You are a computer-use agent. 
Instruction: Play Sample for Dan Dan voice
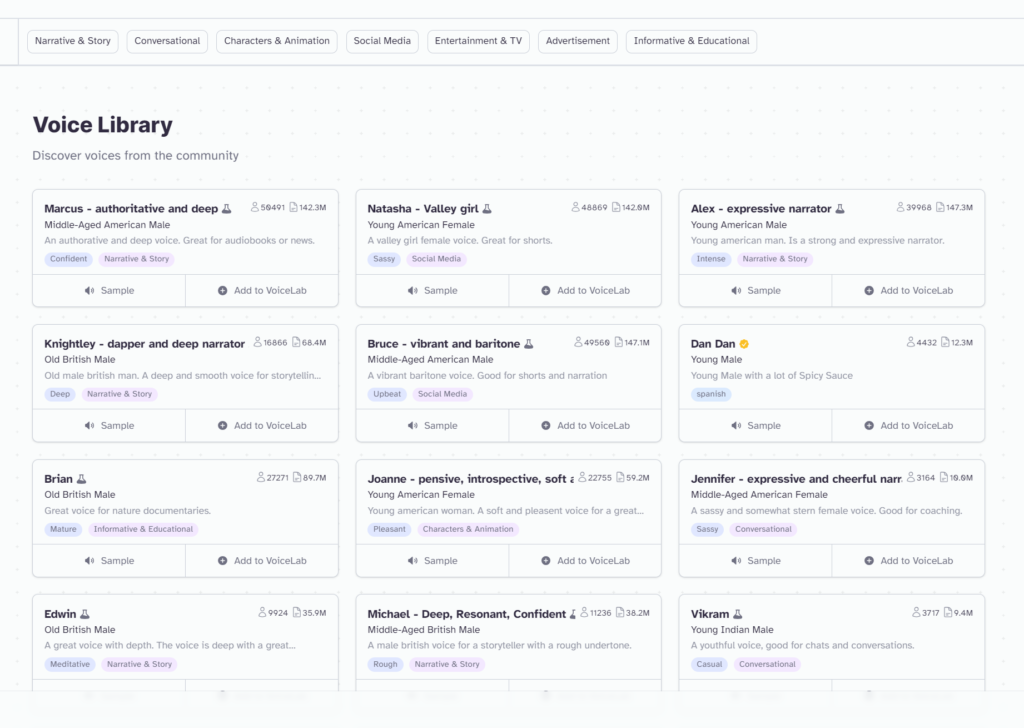click(x=756, y=426)
